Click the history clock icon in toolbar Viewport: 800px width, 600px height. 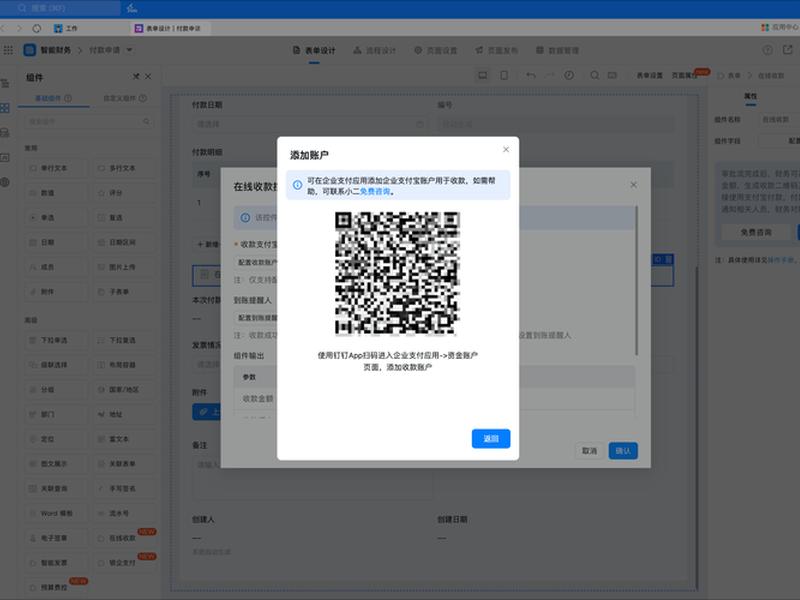(x=569, y=76)
